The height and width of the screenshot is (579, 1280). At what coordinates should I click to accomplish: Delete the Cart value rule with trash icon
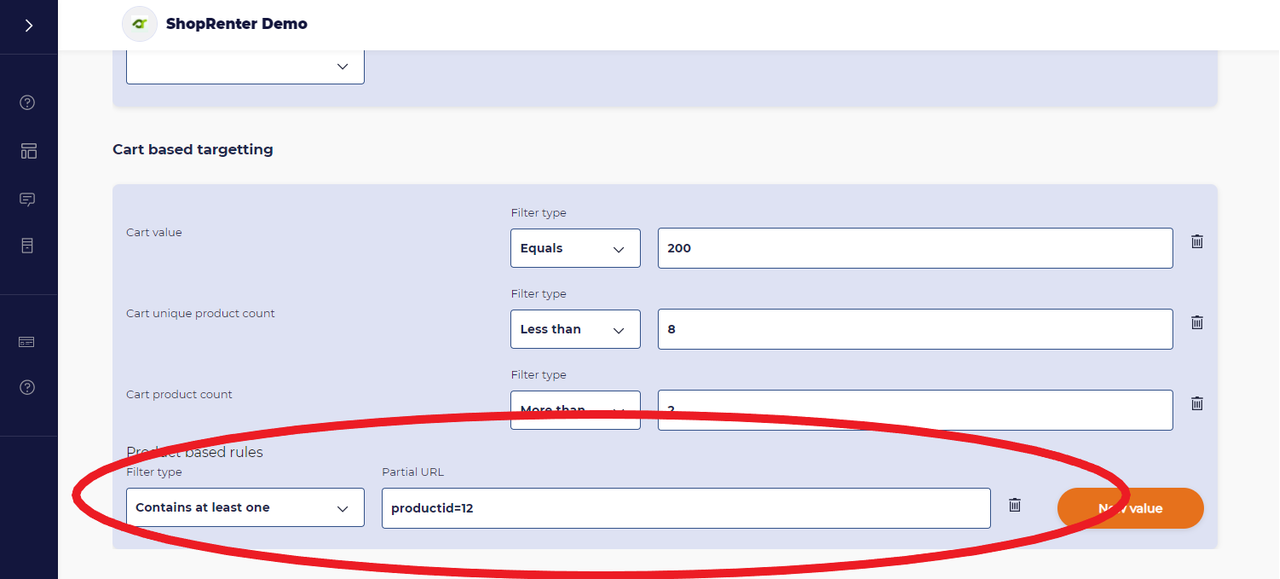(1197, 241)
